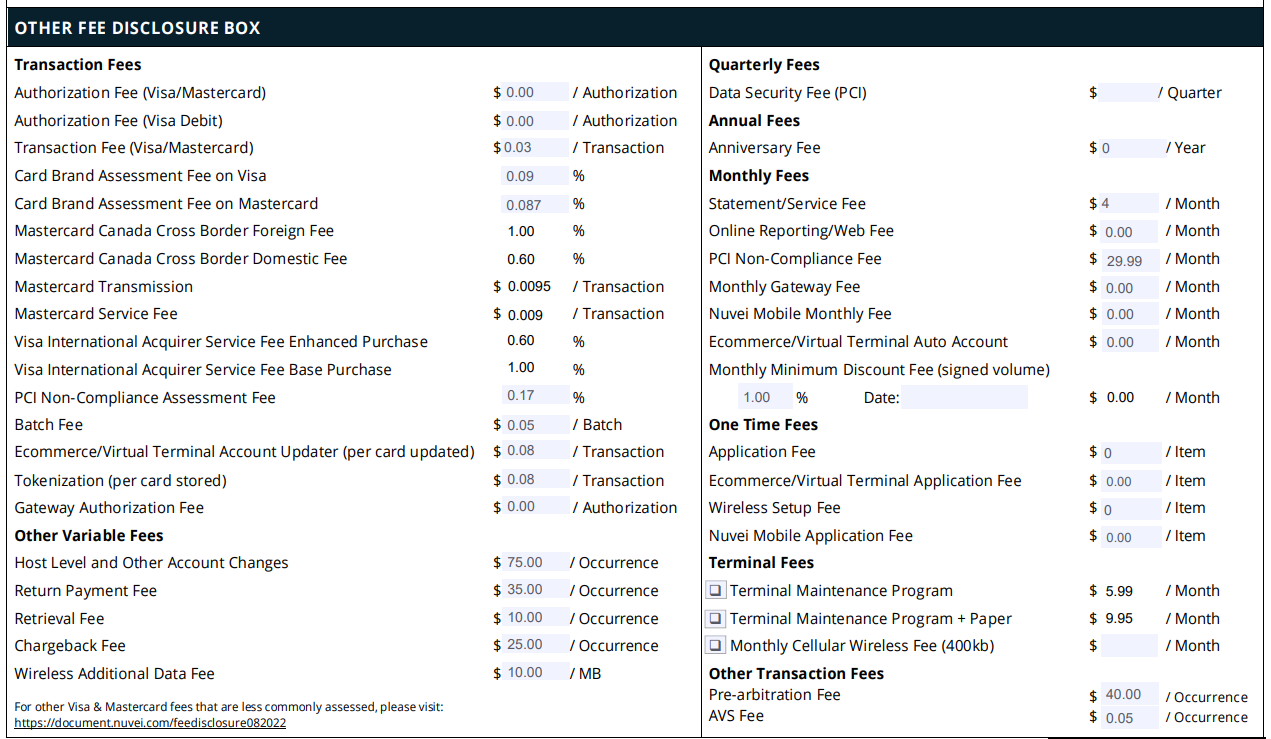Click the Authorization Fee (Visa/Mastercard) amount field

(535, 93)
